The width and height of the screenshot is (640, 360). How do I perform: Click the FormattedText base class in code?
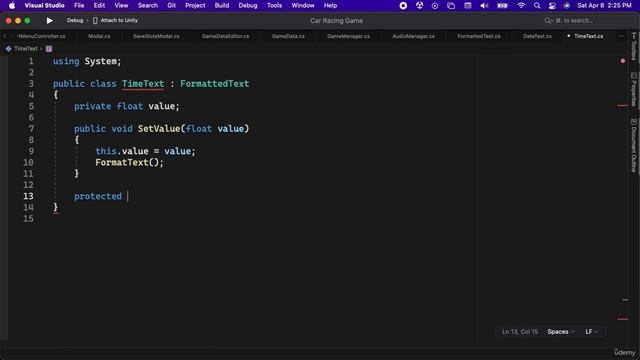pos(215,84)
